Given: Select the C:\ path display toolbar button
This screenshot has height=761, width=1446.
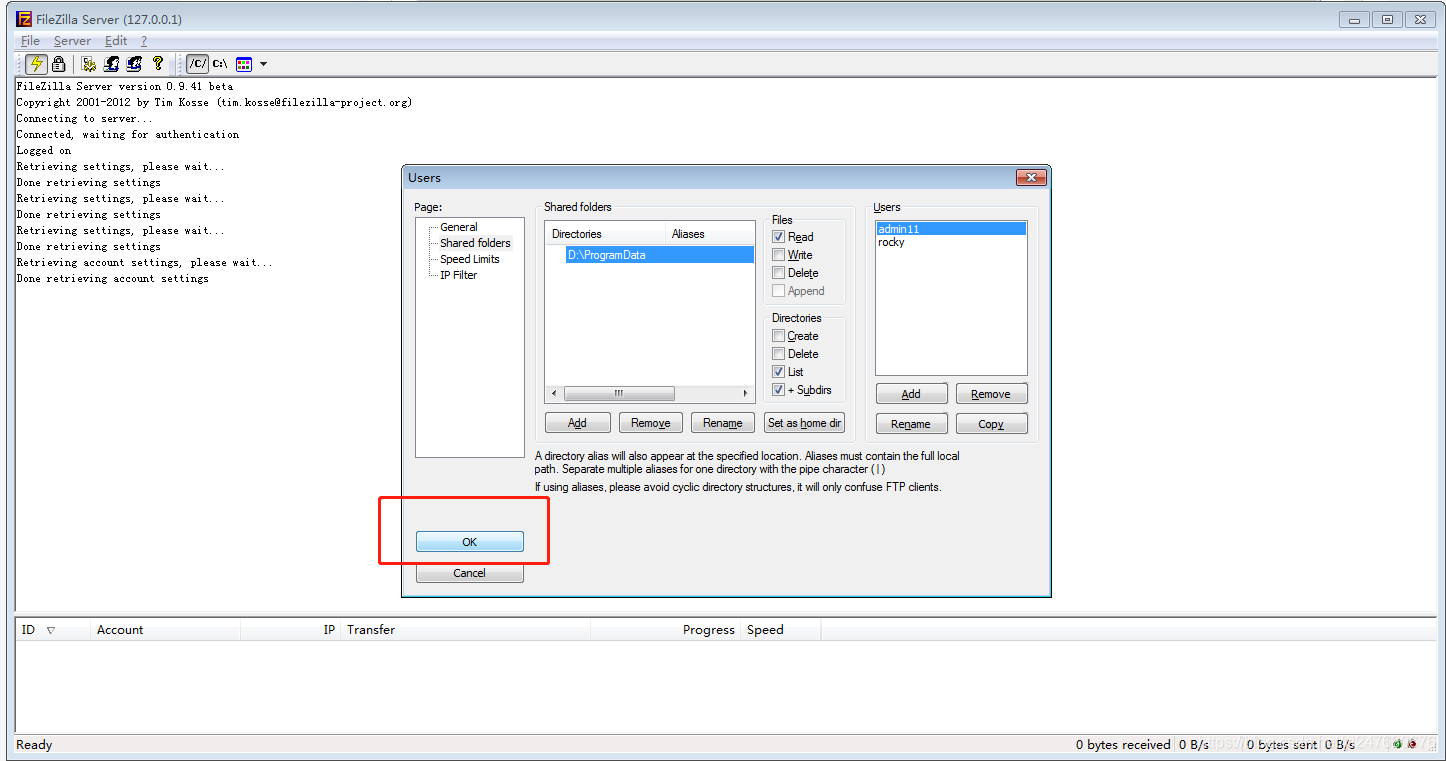Looking at the screenshot, I should coord(220,64).
